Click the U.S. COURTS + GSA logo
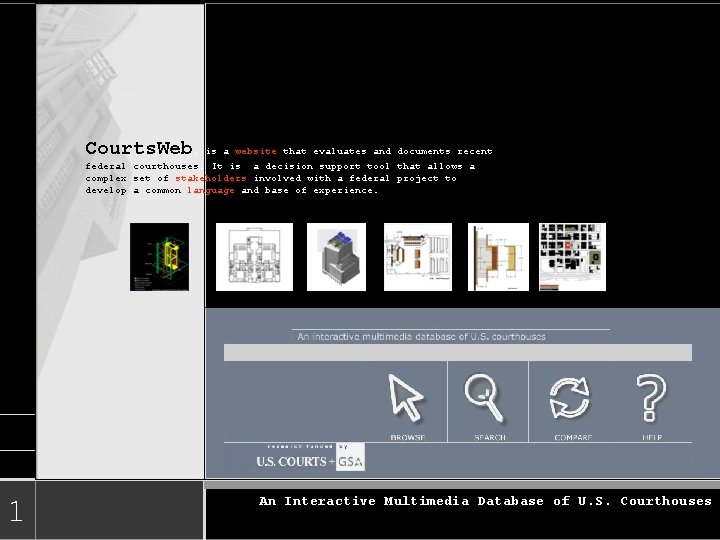720x540 pixels. pyautogui.click(x=310, y=458)
